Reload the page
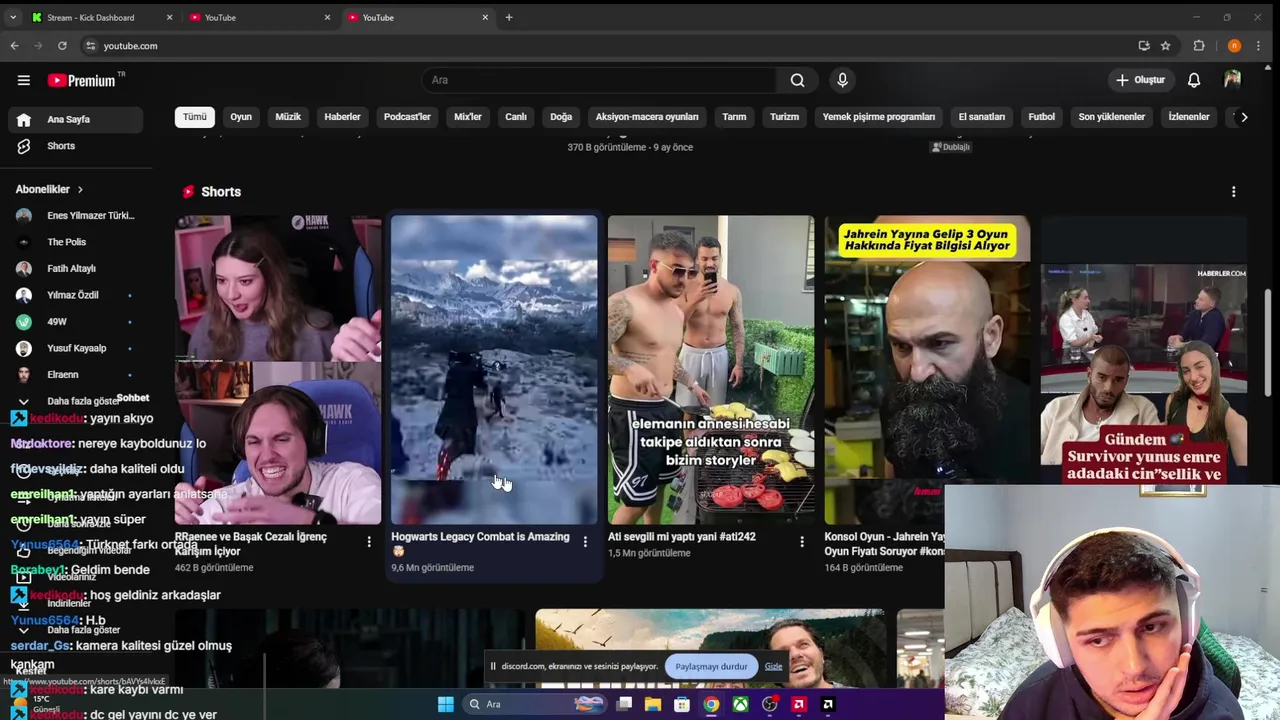The height and width of the screenshot is (720, 1280). (62, 46)
